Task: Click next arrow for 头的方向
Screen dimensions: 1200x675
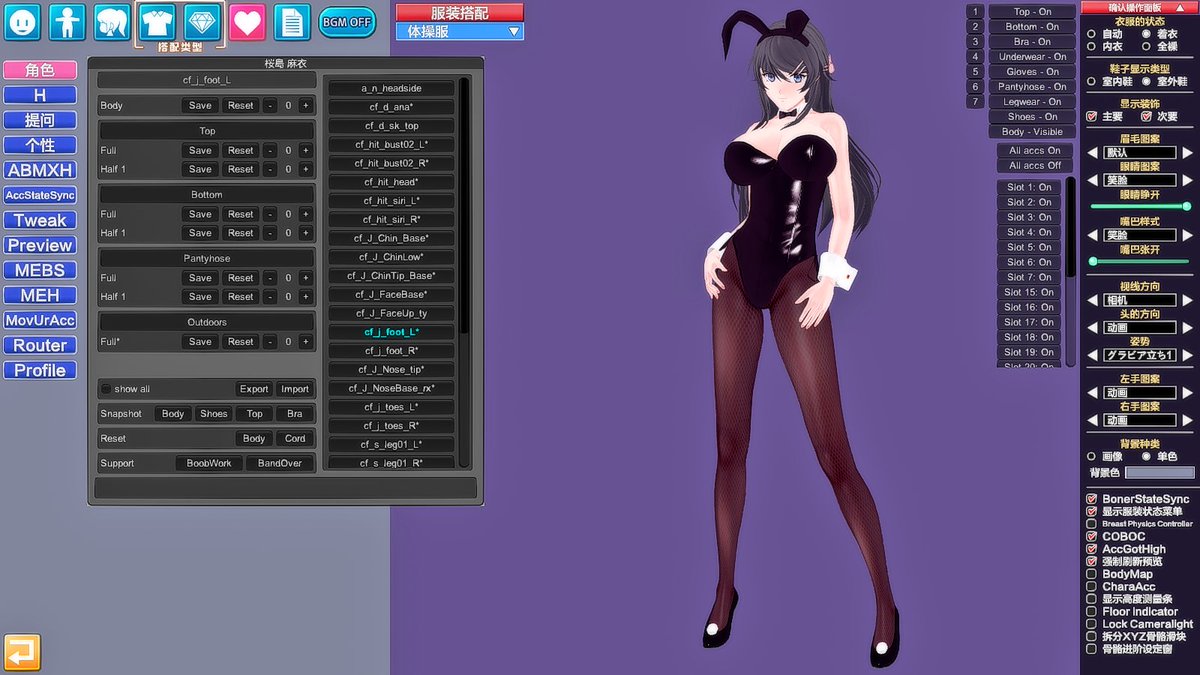Action: [1187, 327]
